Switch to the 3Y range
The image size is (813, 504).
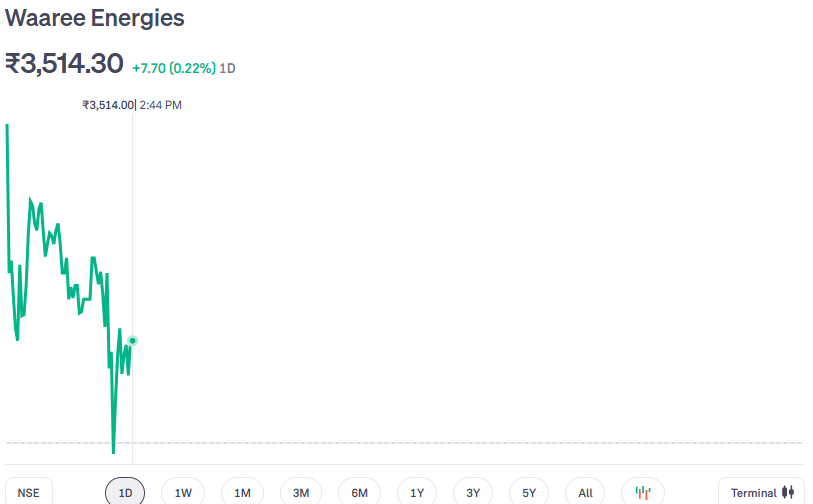pos(473,492)
